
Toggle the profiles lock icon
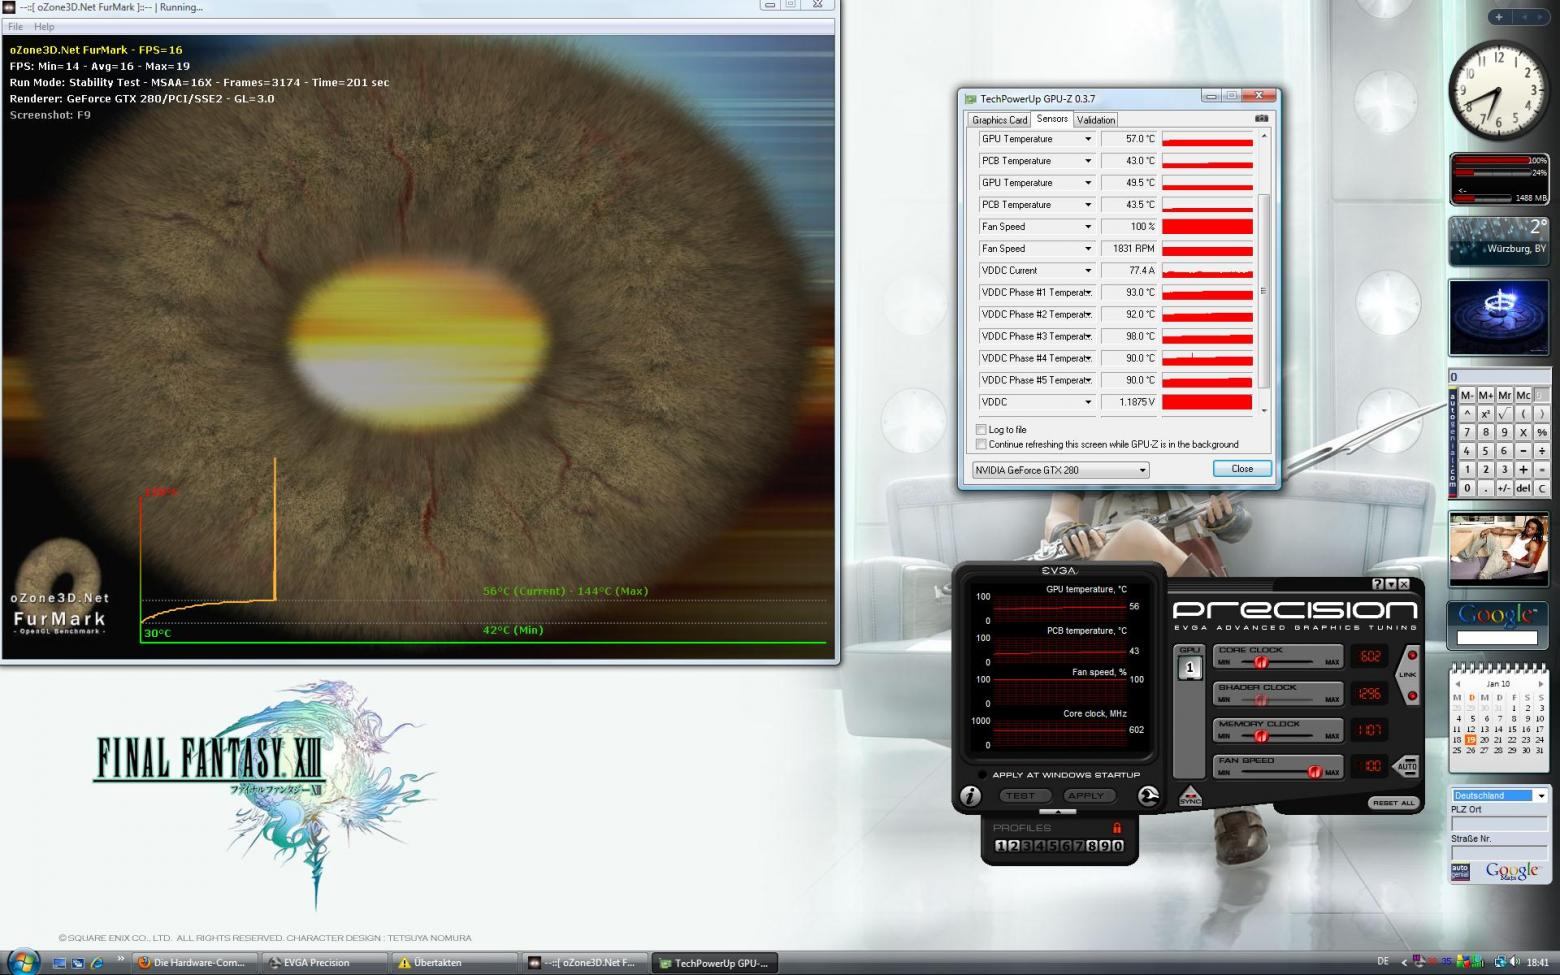[x=1117, y=828]
